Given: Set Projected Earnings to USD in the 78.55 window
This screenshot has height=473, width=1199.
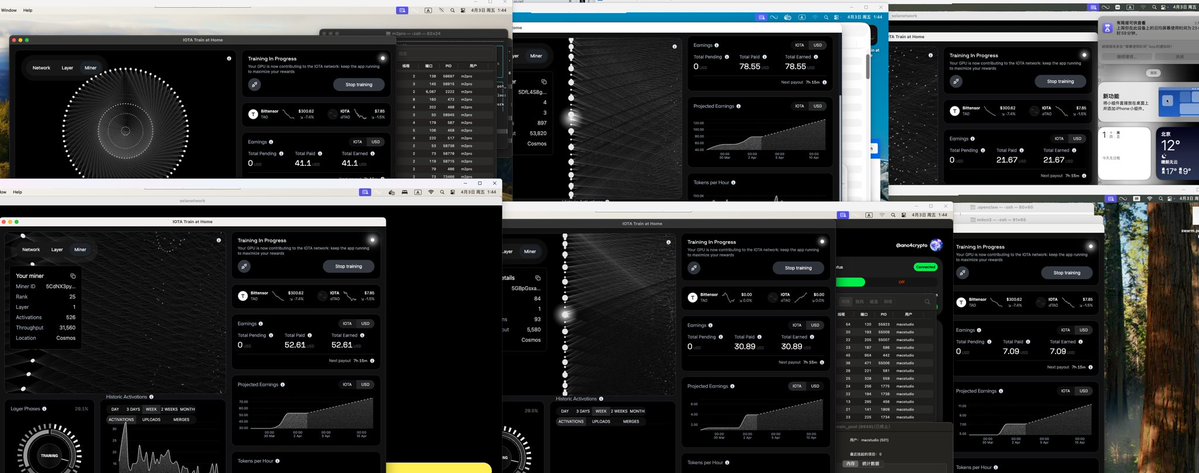Looking at the screenshot, I should (x=817, y=106).
